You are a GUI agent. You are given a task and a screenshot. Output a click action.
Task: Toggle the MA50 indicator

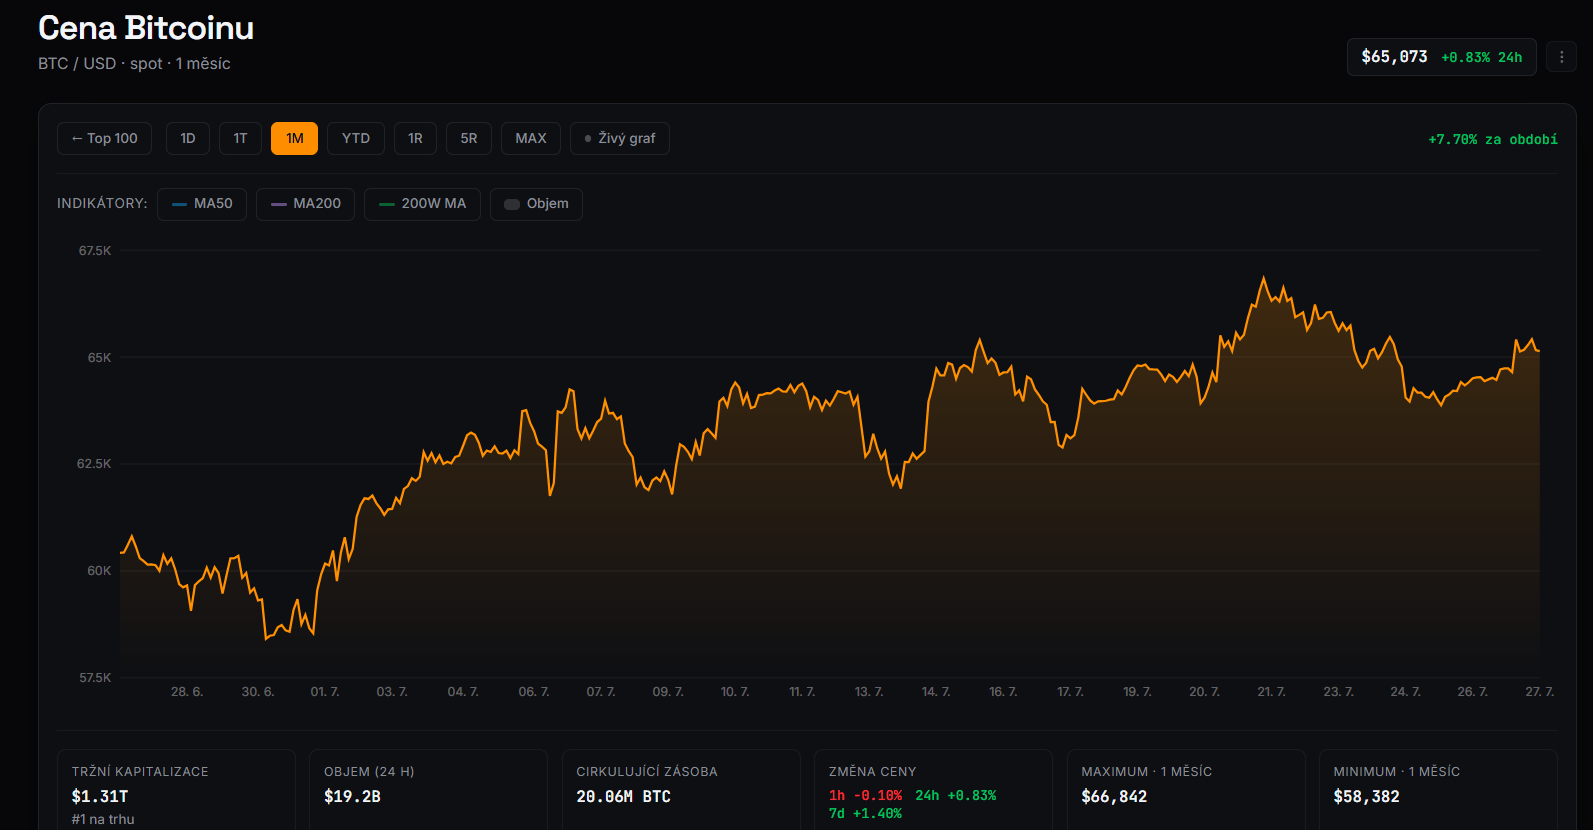pos(202,204)
